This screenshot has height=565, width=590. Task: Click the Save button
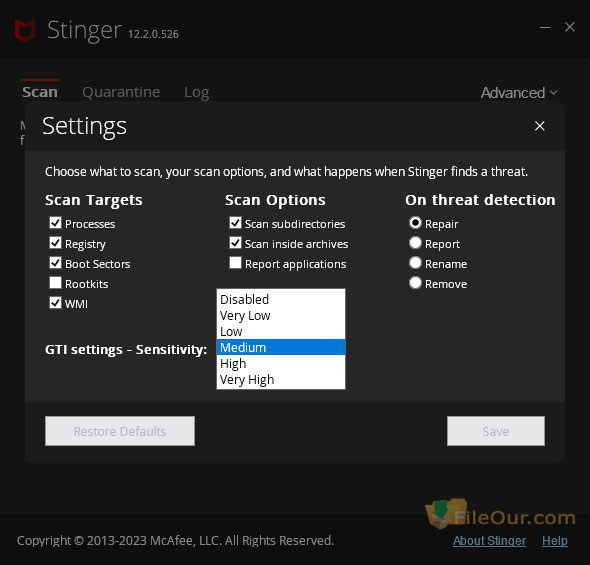click(x=496, y=431)
